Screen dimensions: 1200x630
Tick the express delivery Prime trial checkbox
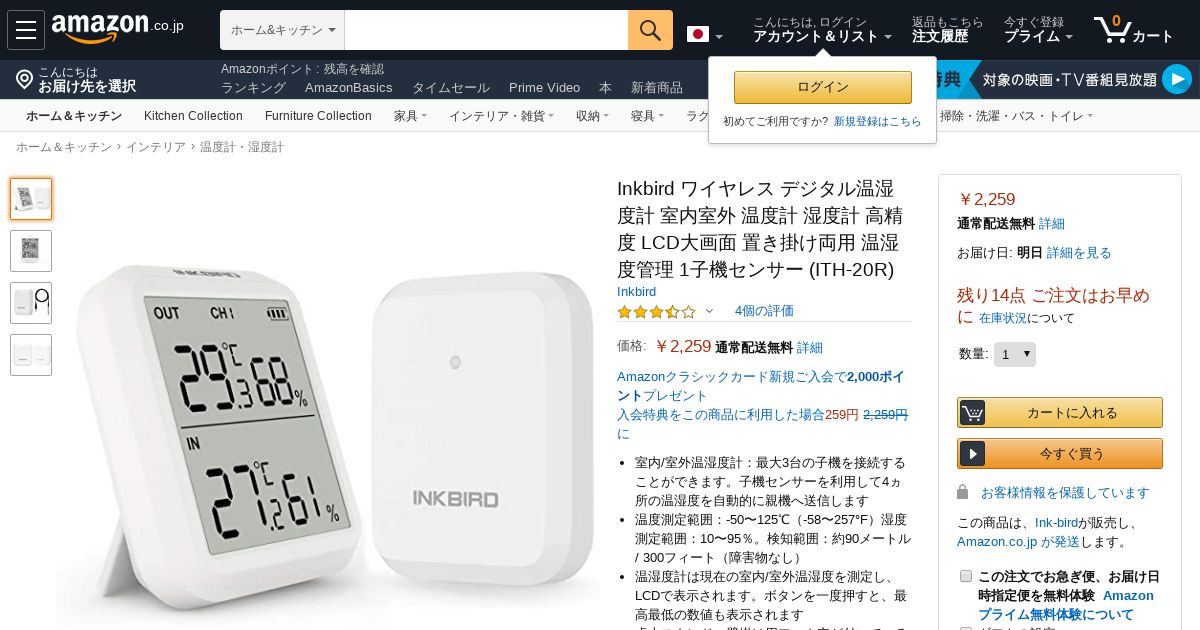pyautogui.click(x=966, y=576)
